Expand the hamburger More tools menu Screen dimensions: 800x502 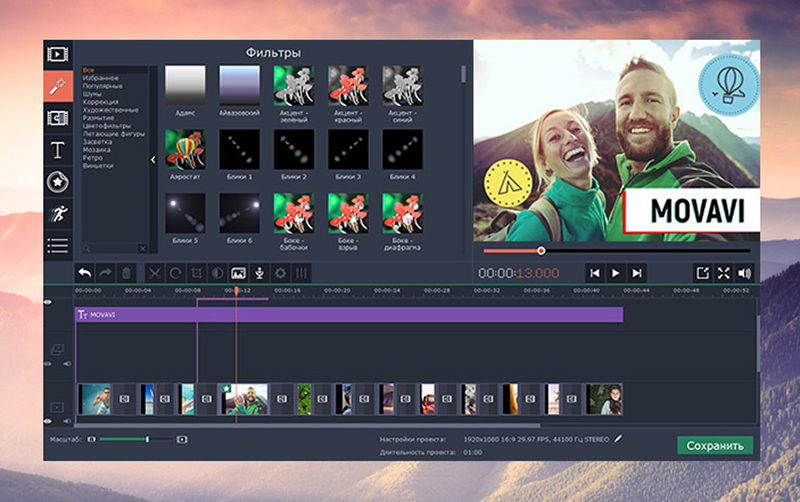click(59, 245)
